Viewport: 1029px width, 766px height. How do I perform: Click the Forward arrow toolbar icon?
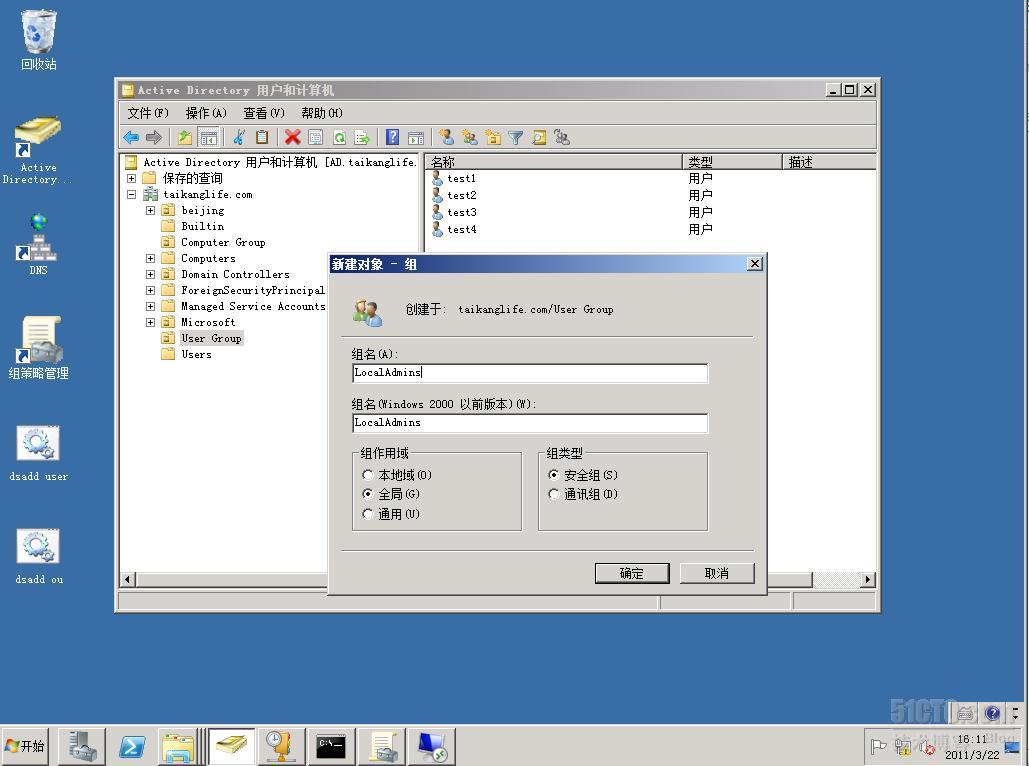pos(154,137)
